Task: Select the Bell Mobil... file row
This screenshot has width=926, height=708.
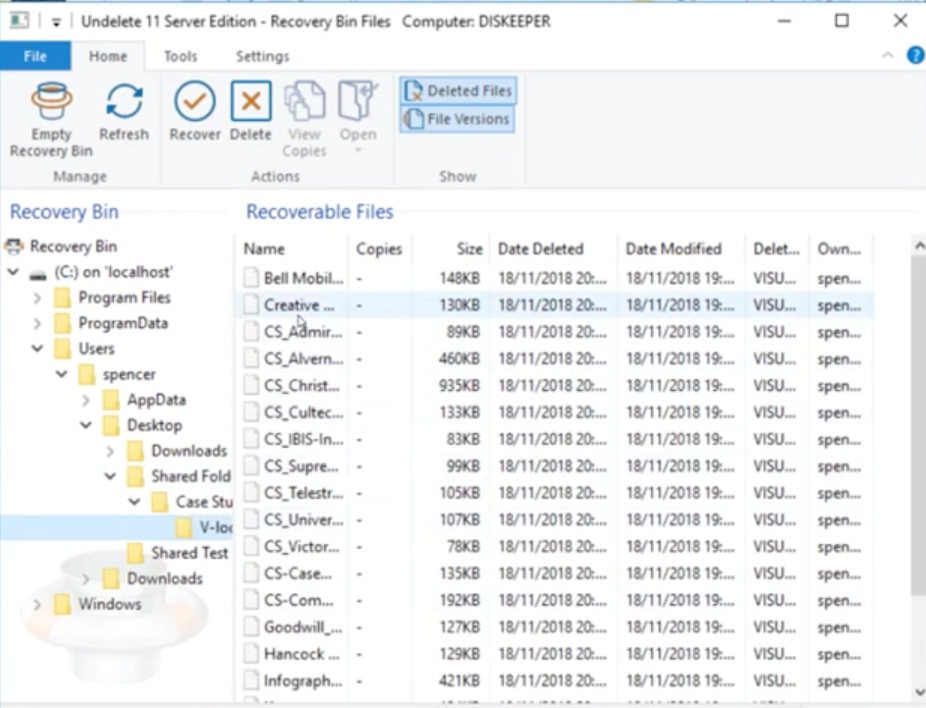Action: pyautogui.click(x=555, y=278)
